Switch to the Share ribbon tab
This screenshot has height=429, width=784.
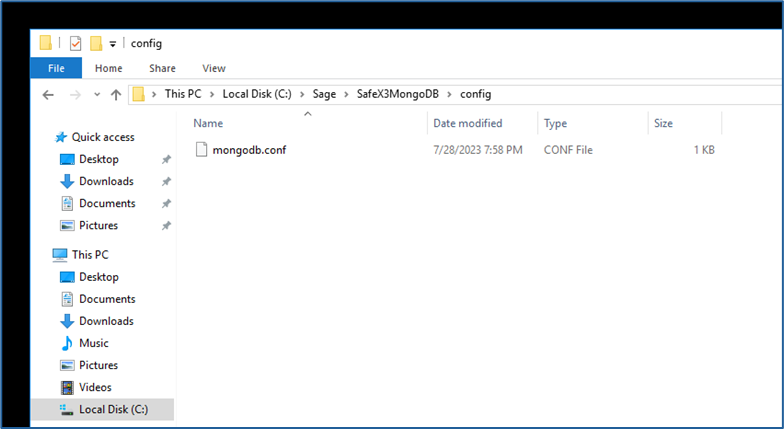pos(162,68)
